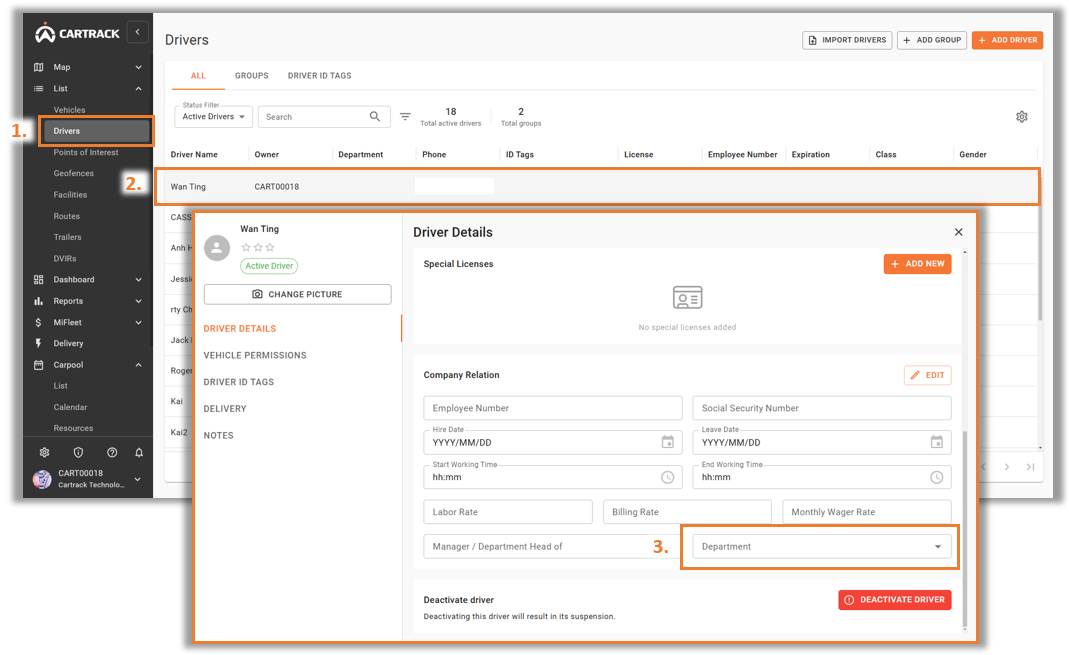Open Delivery section in driver details

[x=225, y=408]
